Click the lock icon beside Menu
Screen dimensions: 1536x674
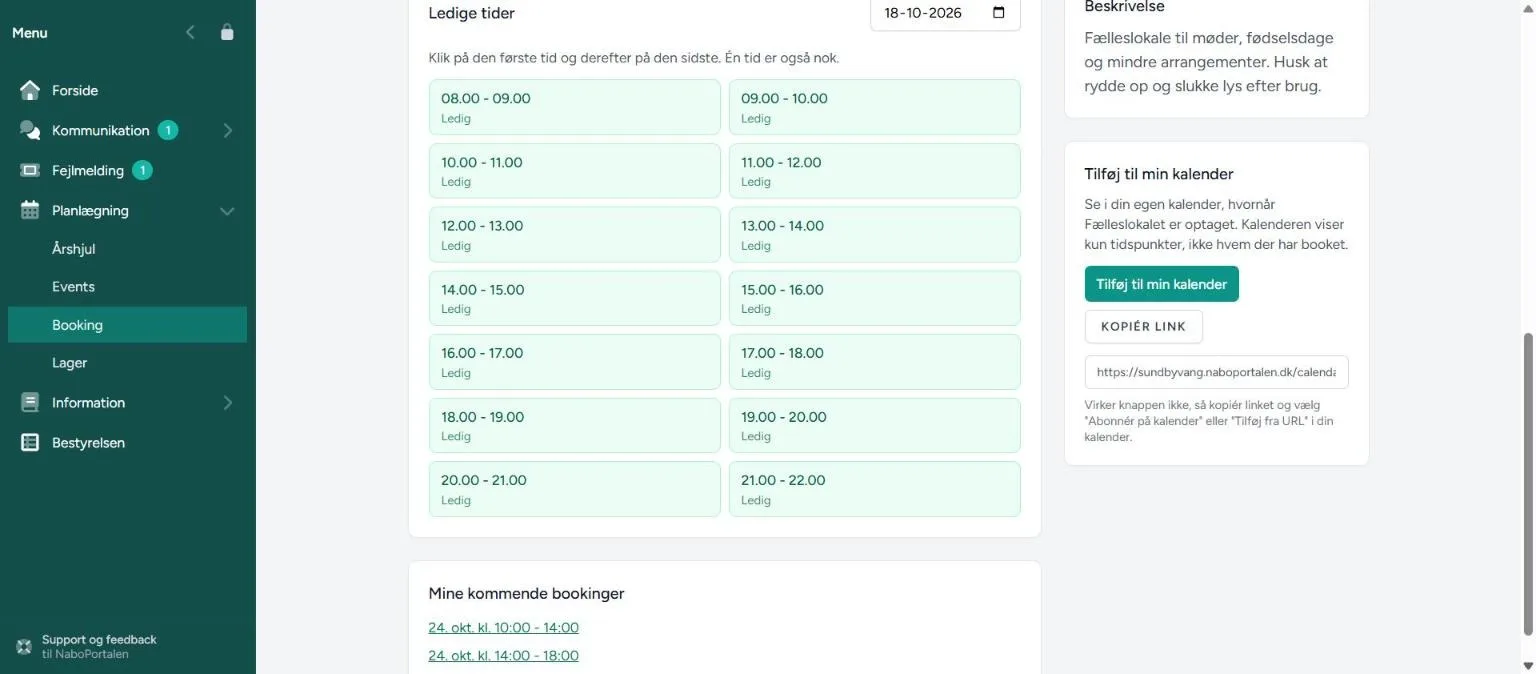(227, 32)
